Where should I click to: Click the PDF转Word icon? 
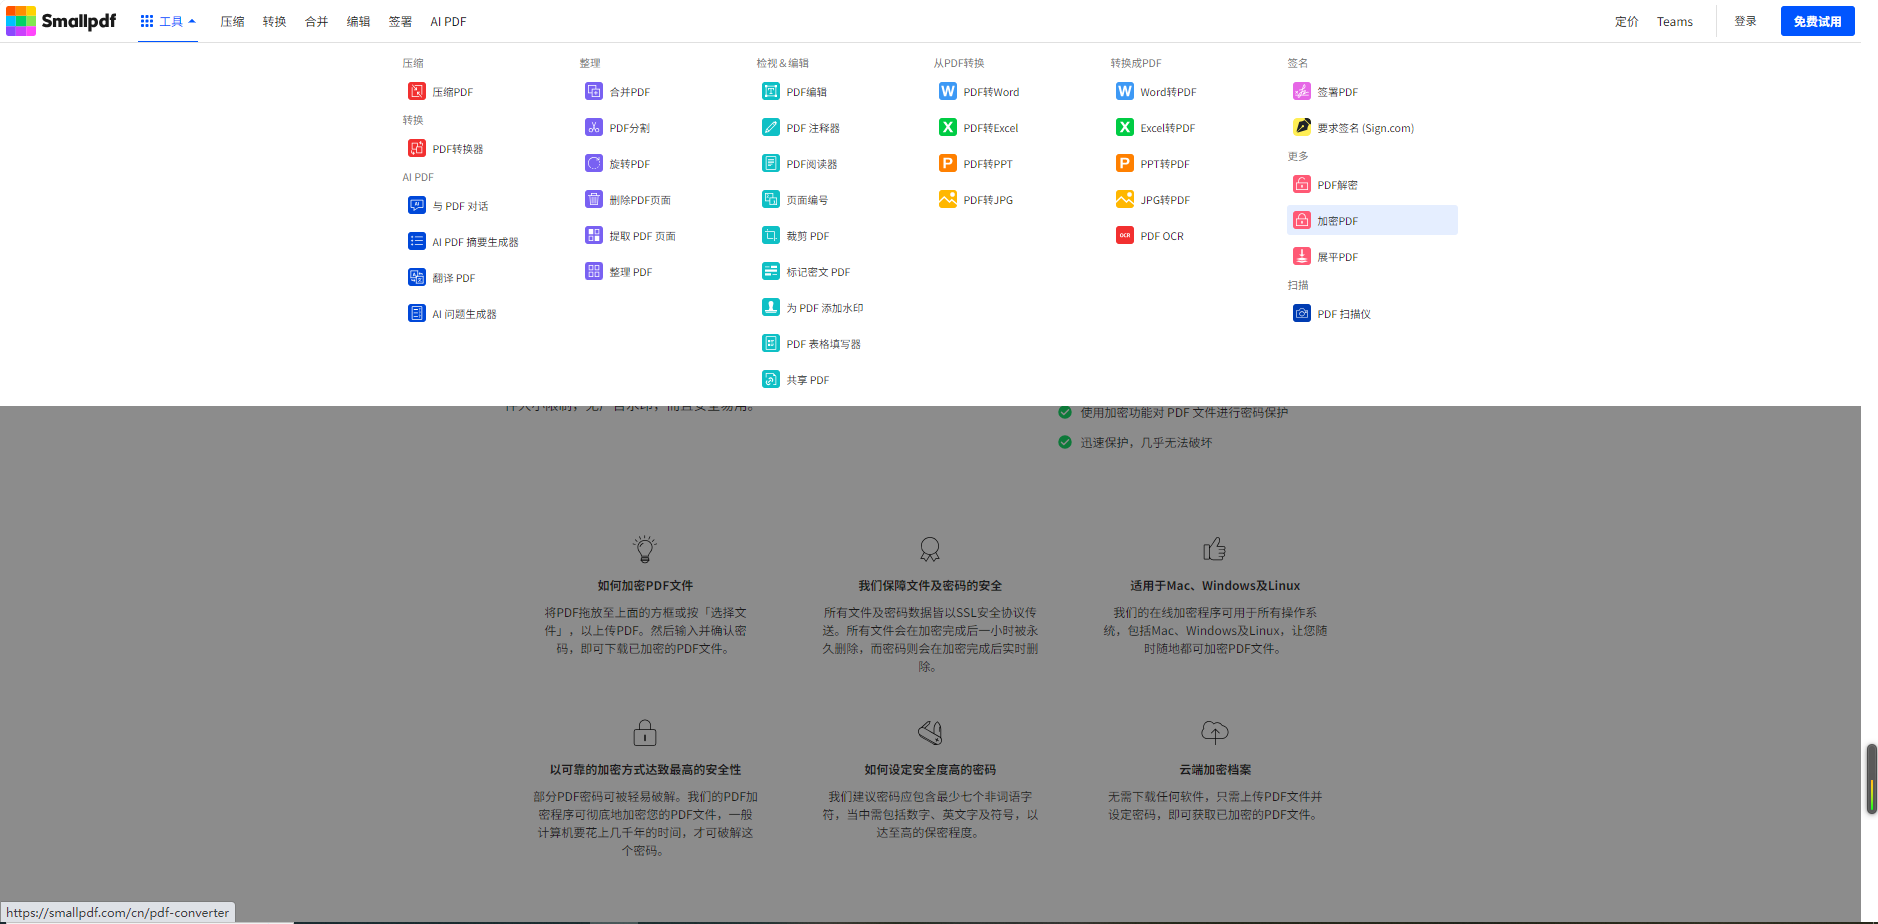[947, 91]
